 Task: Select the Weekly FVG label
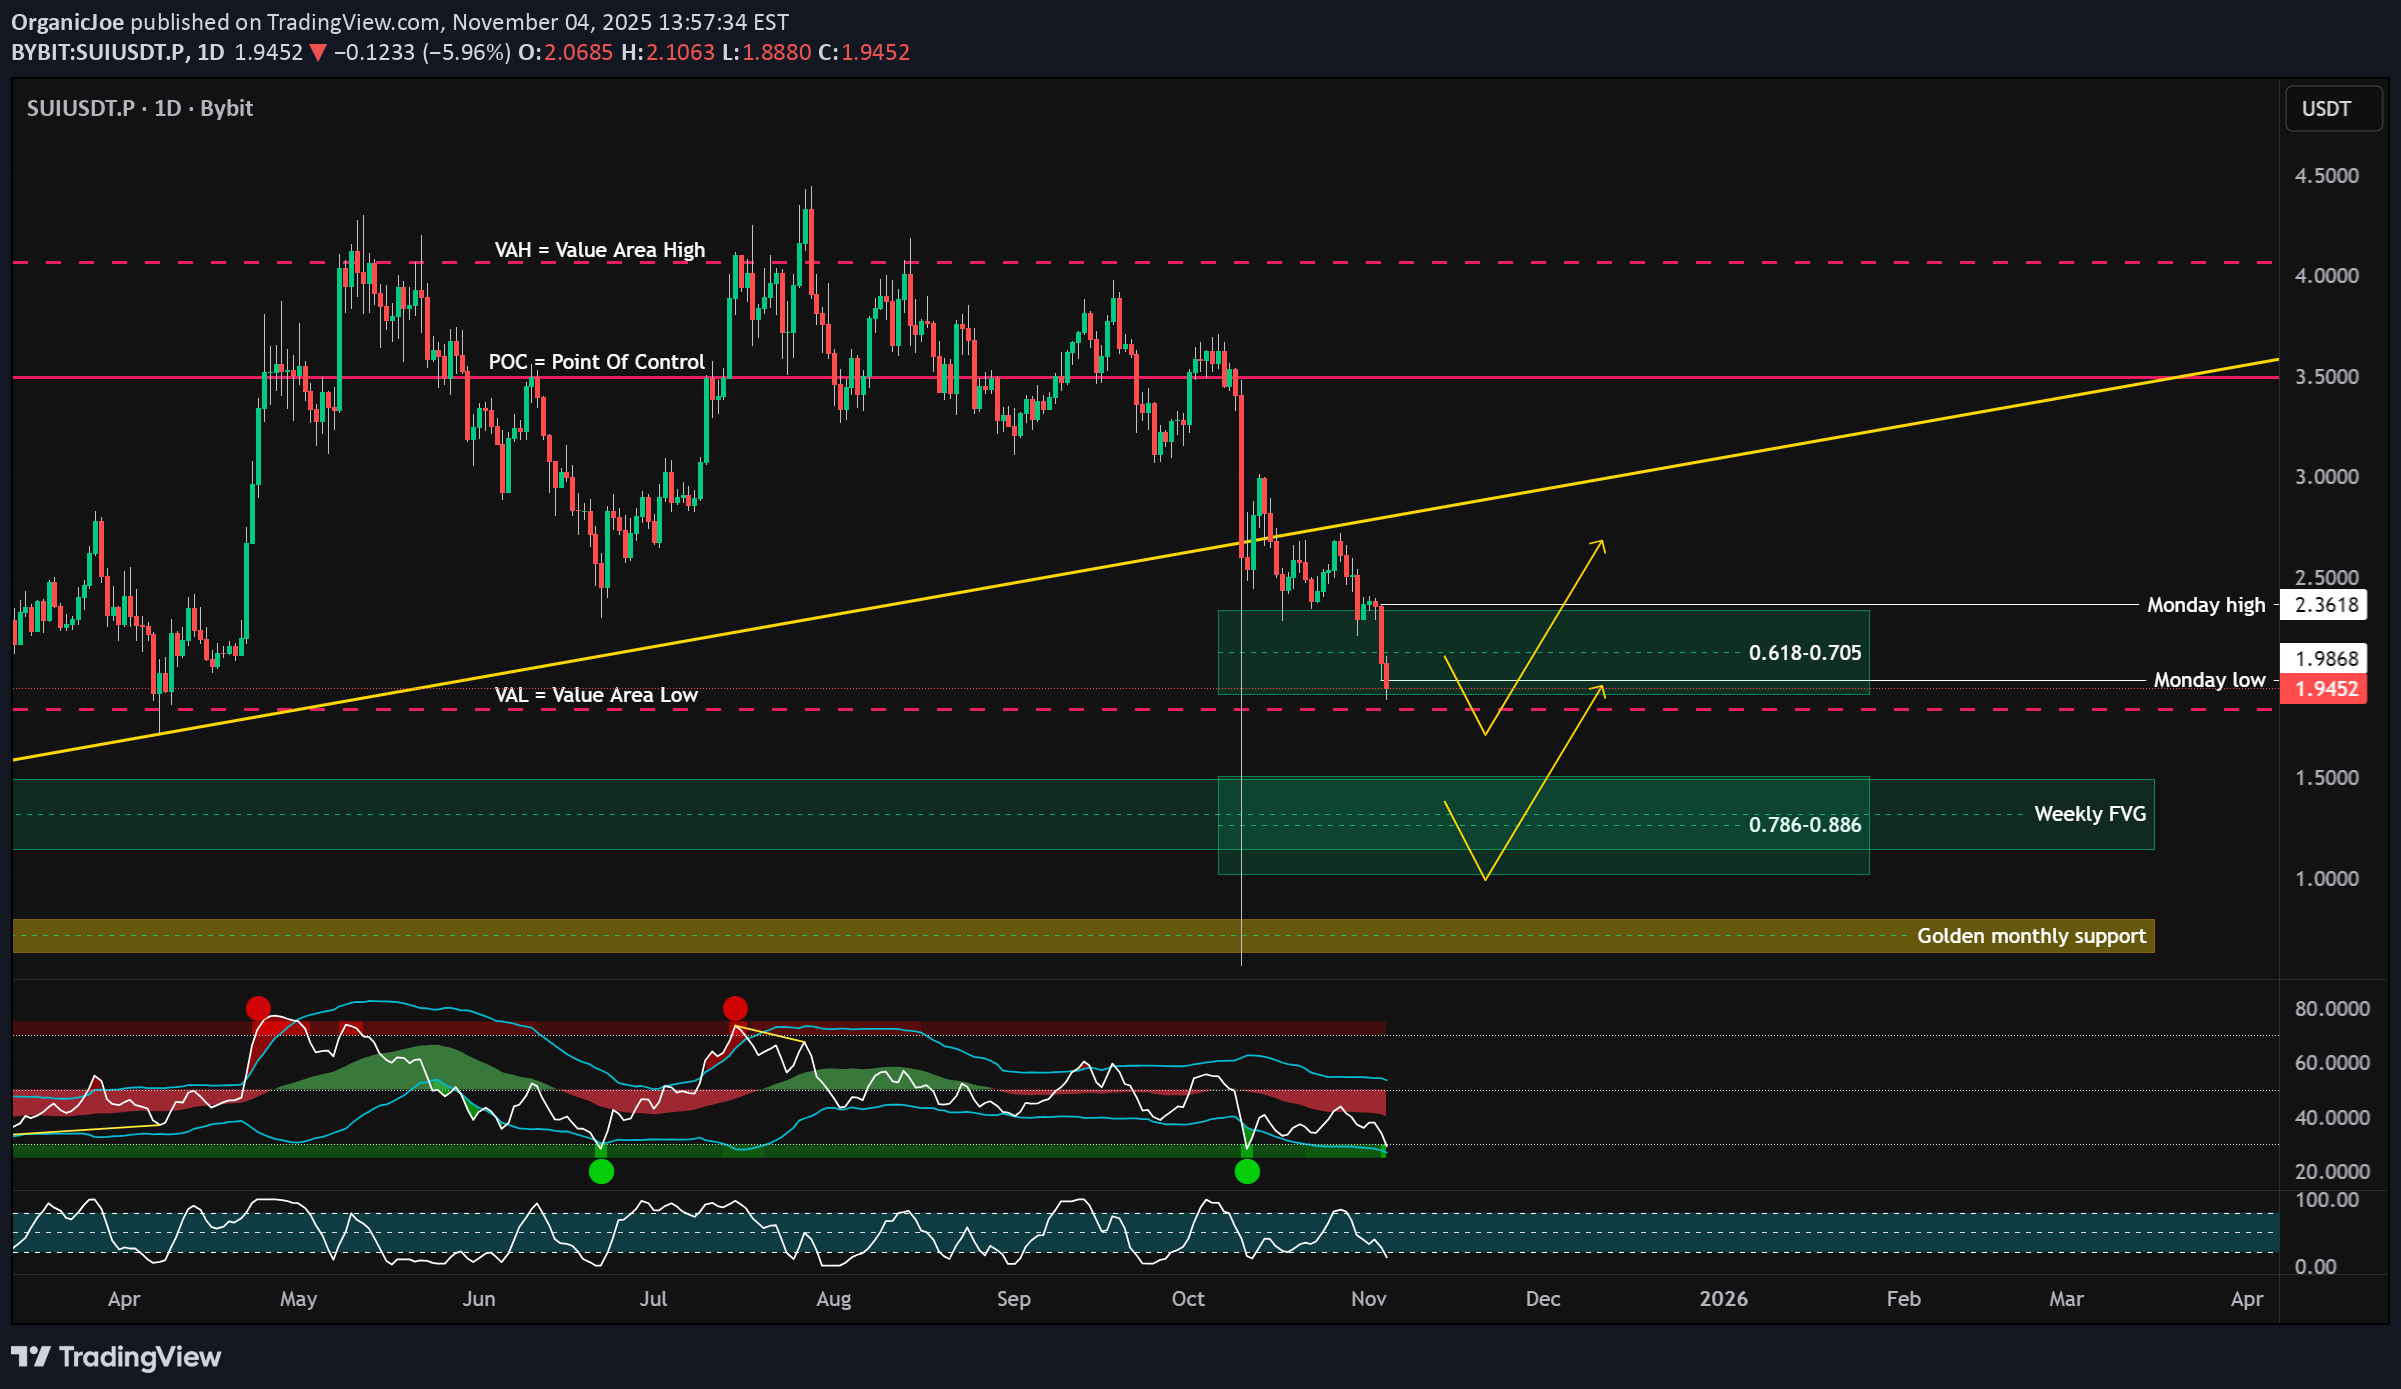click(2089, 814)
